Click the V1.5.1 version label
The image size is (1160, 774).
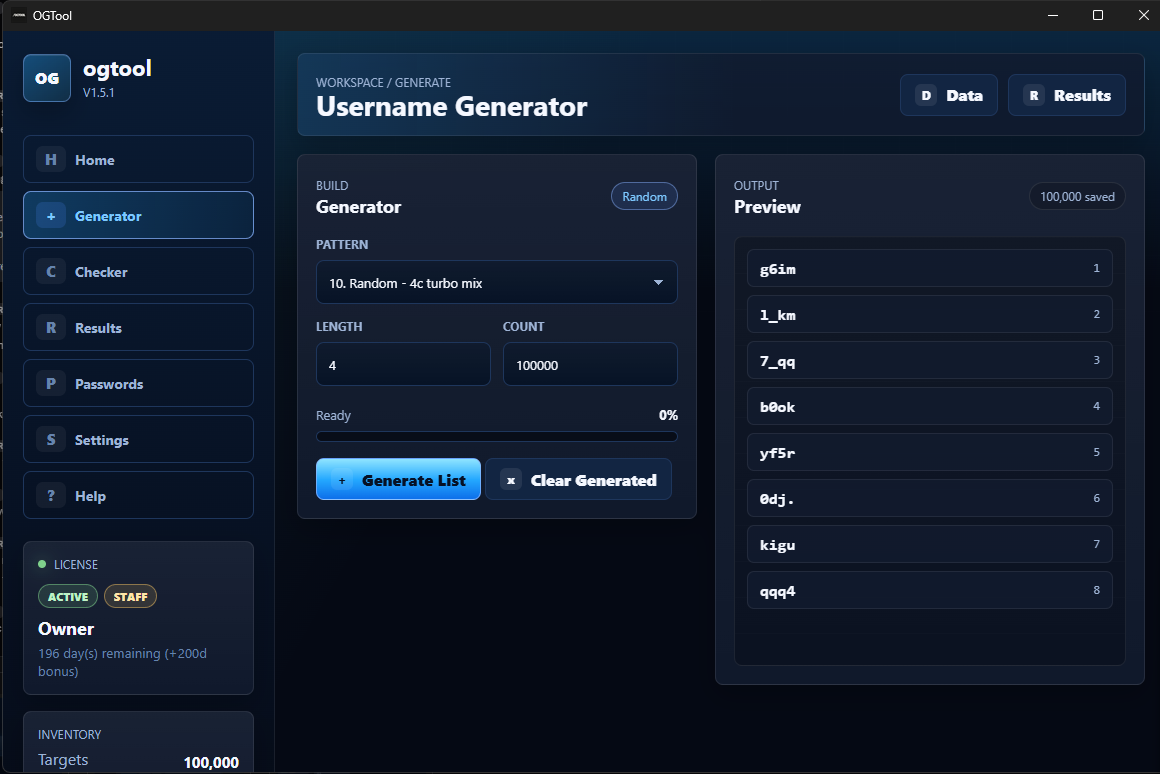98,92
